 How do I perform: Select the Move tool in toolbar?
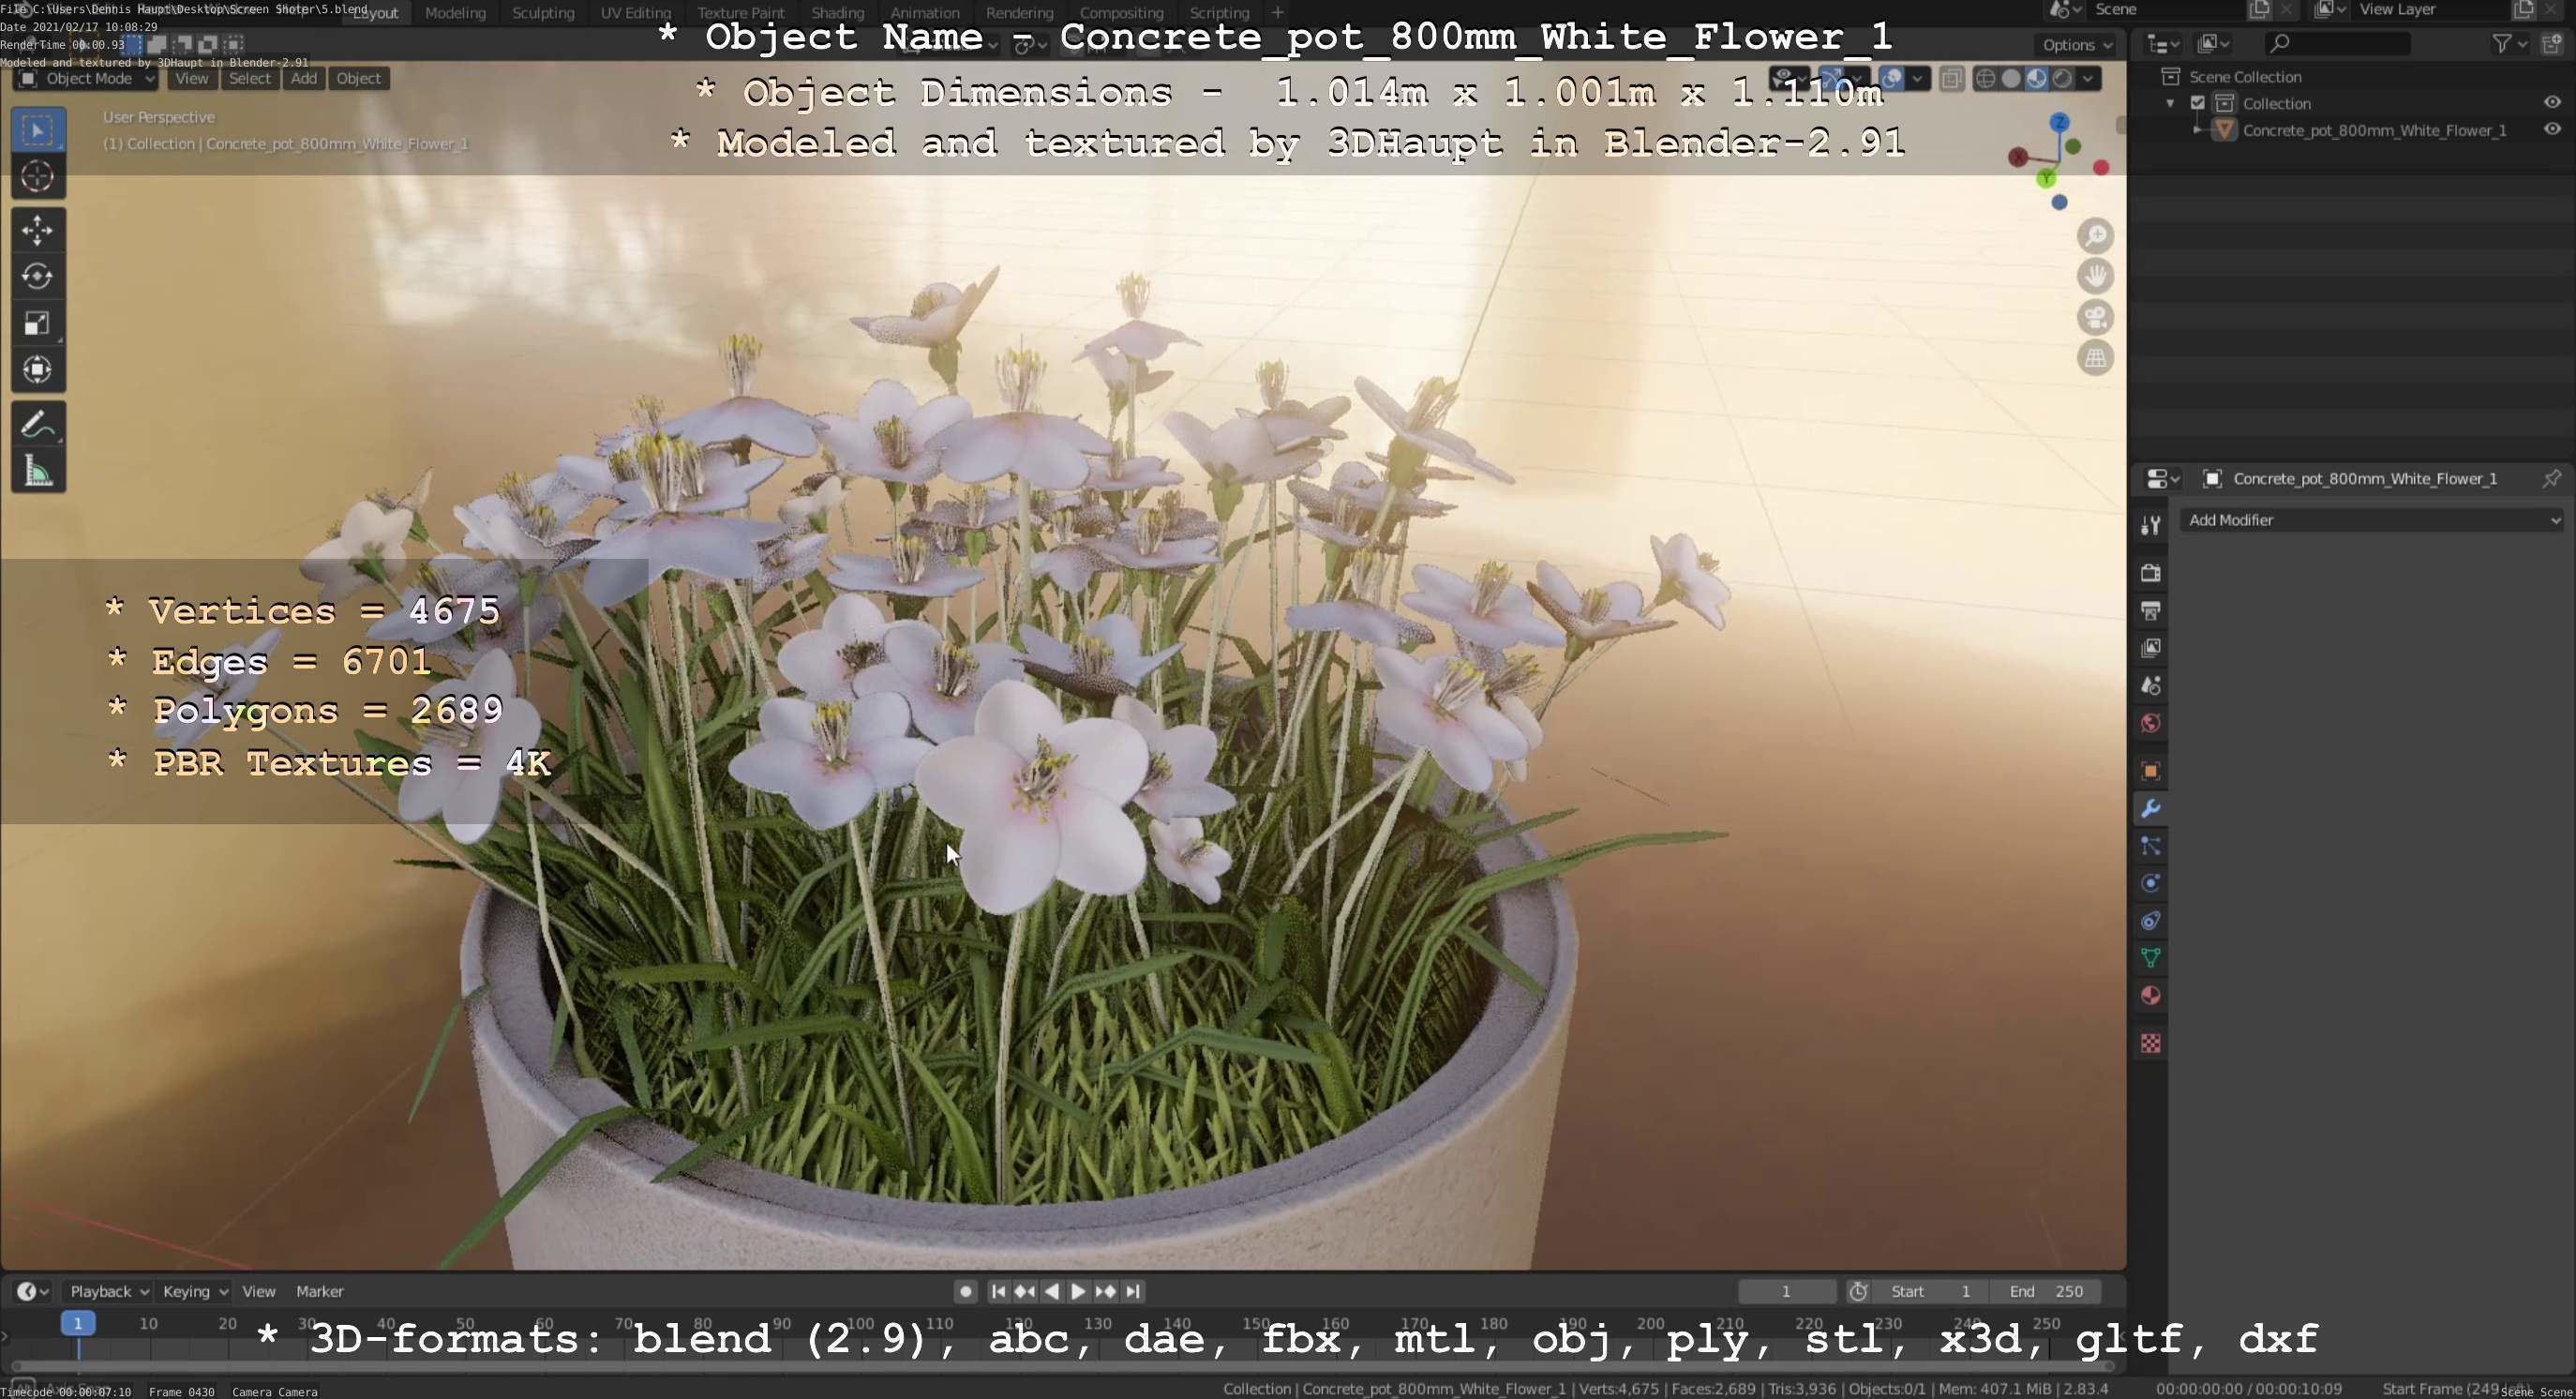tap(37, 230)
